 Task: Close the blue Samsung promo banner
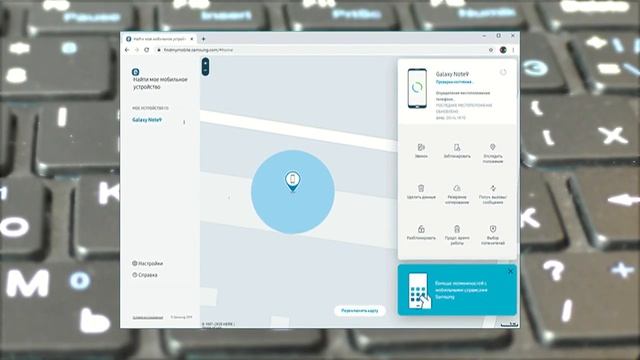click(x=510, y=271)
